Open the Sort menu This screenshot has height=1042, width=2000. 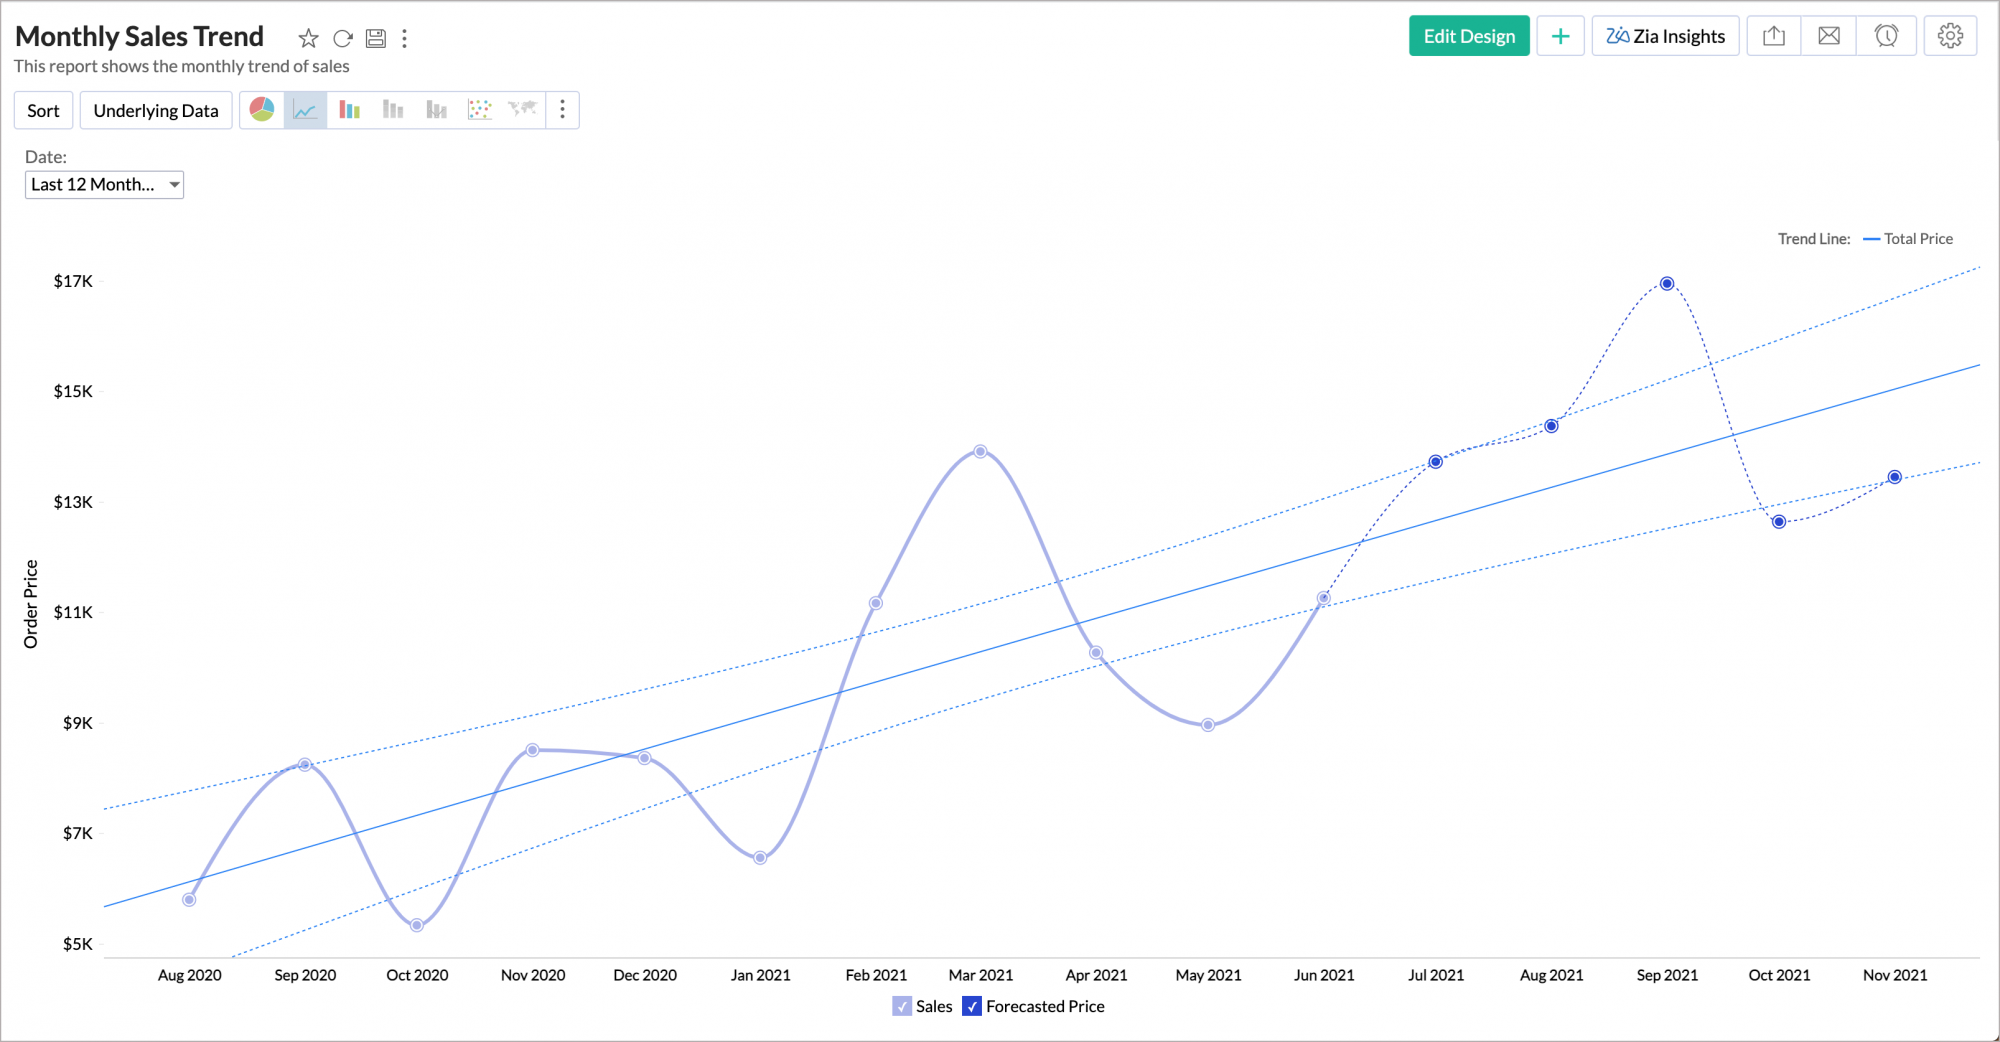pyautogui.click(x=43, y=110)
